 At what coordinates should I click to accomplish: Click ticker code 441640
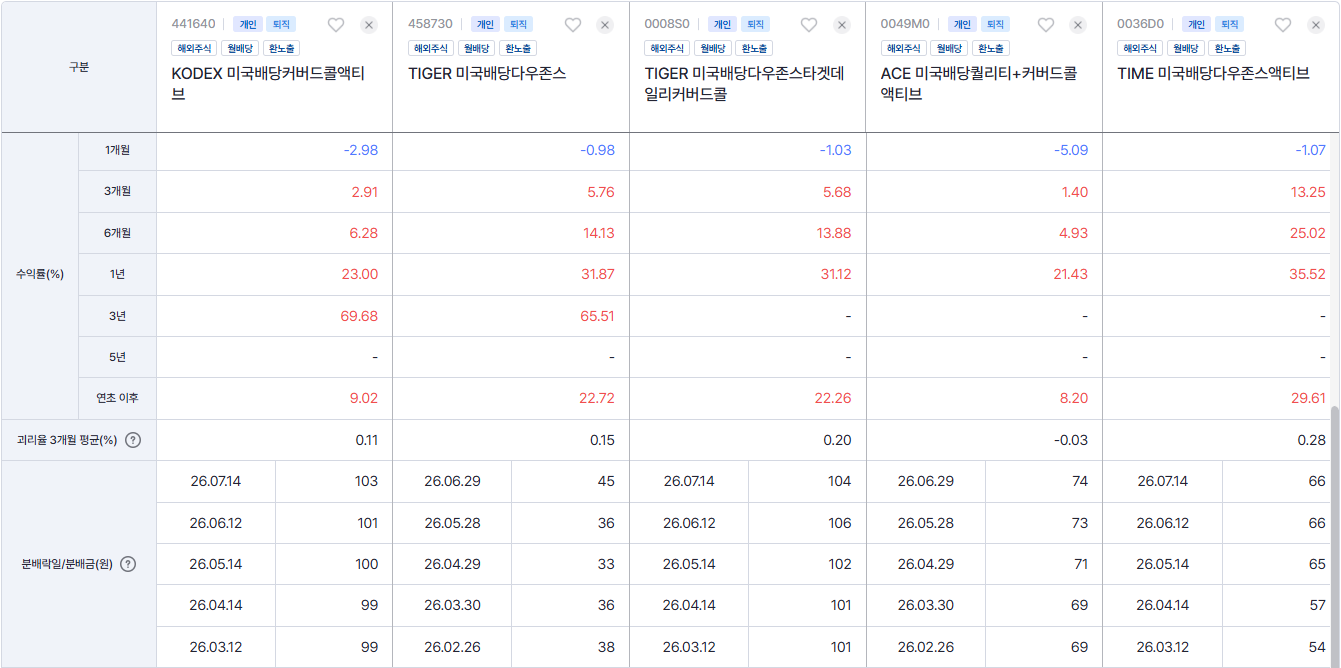click(193, 24)
